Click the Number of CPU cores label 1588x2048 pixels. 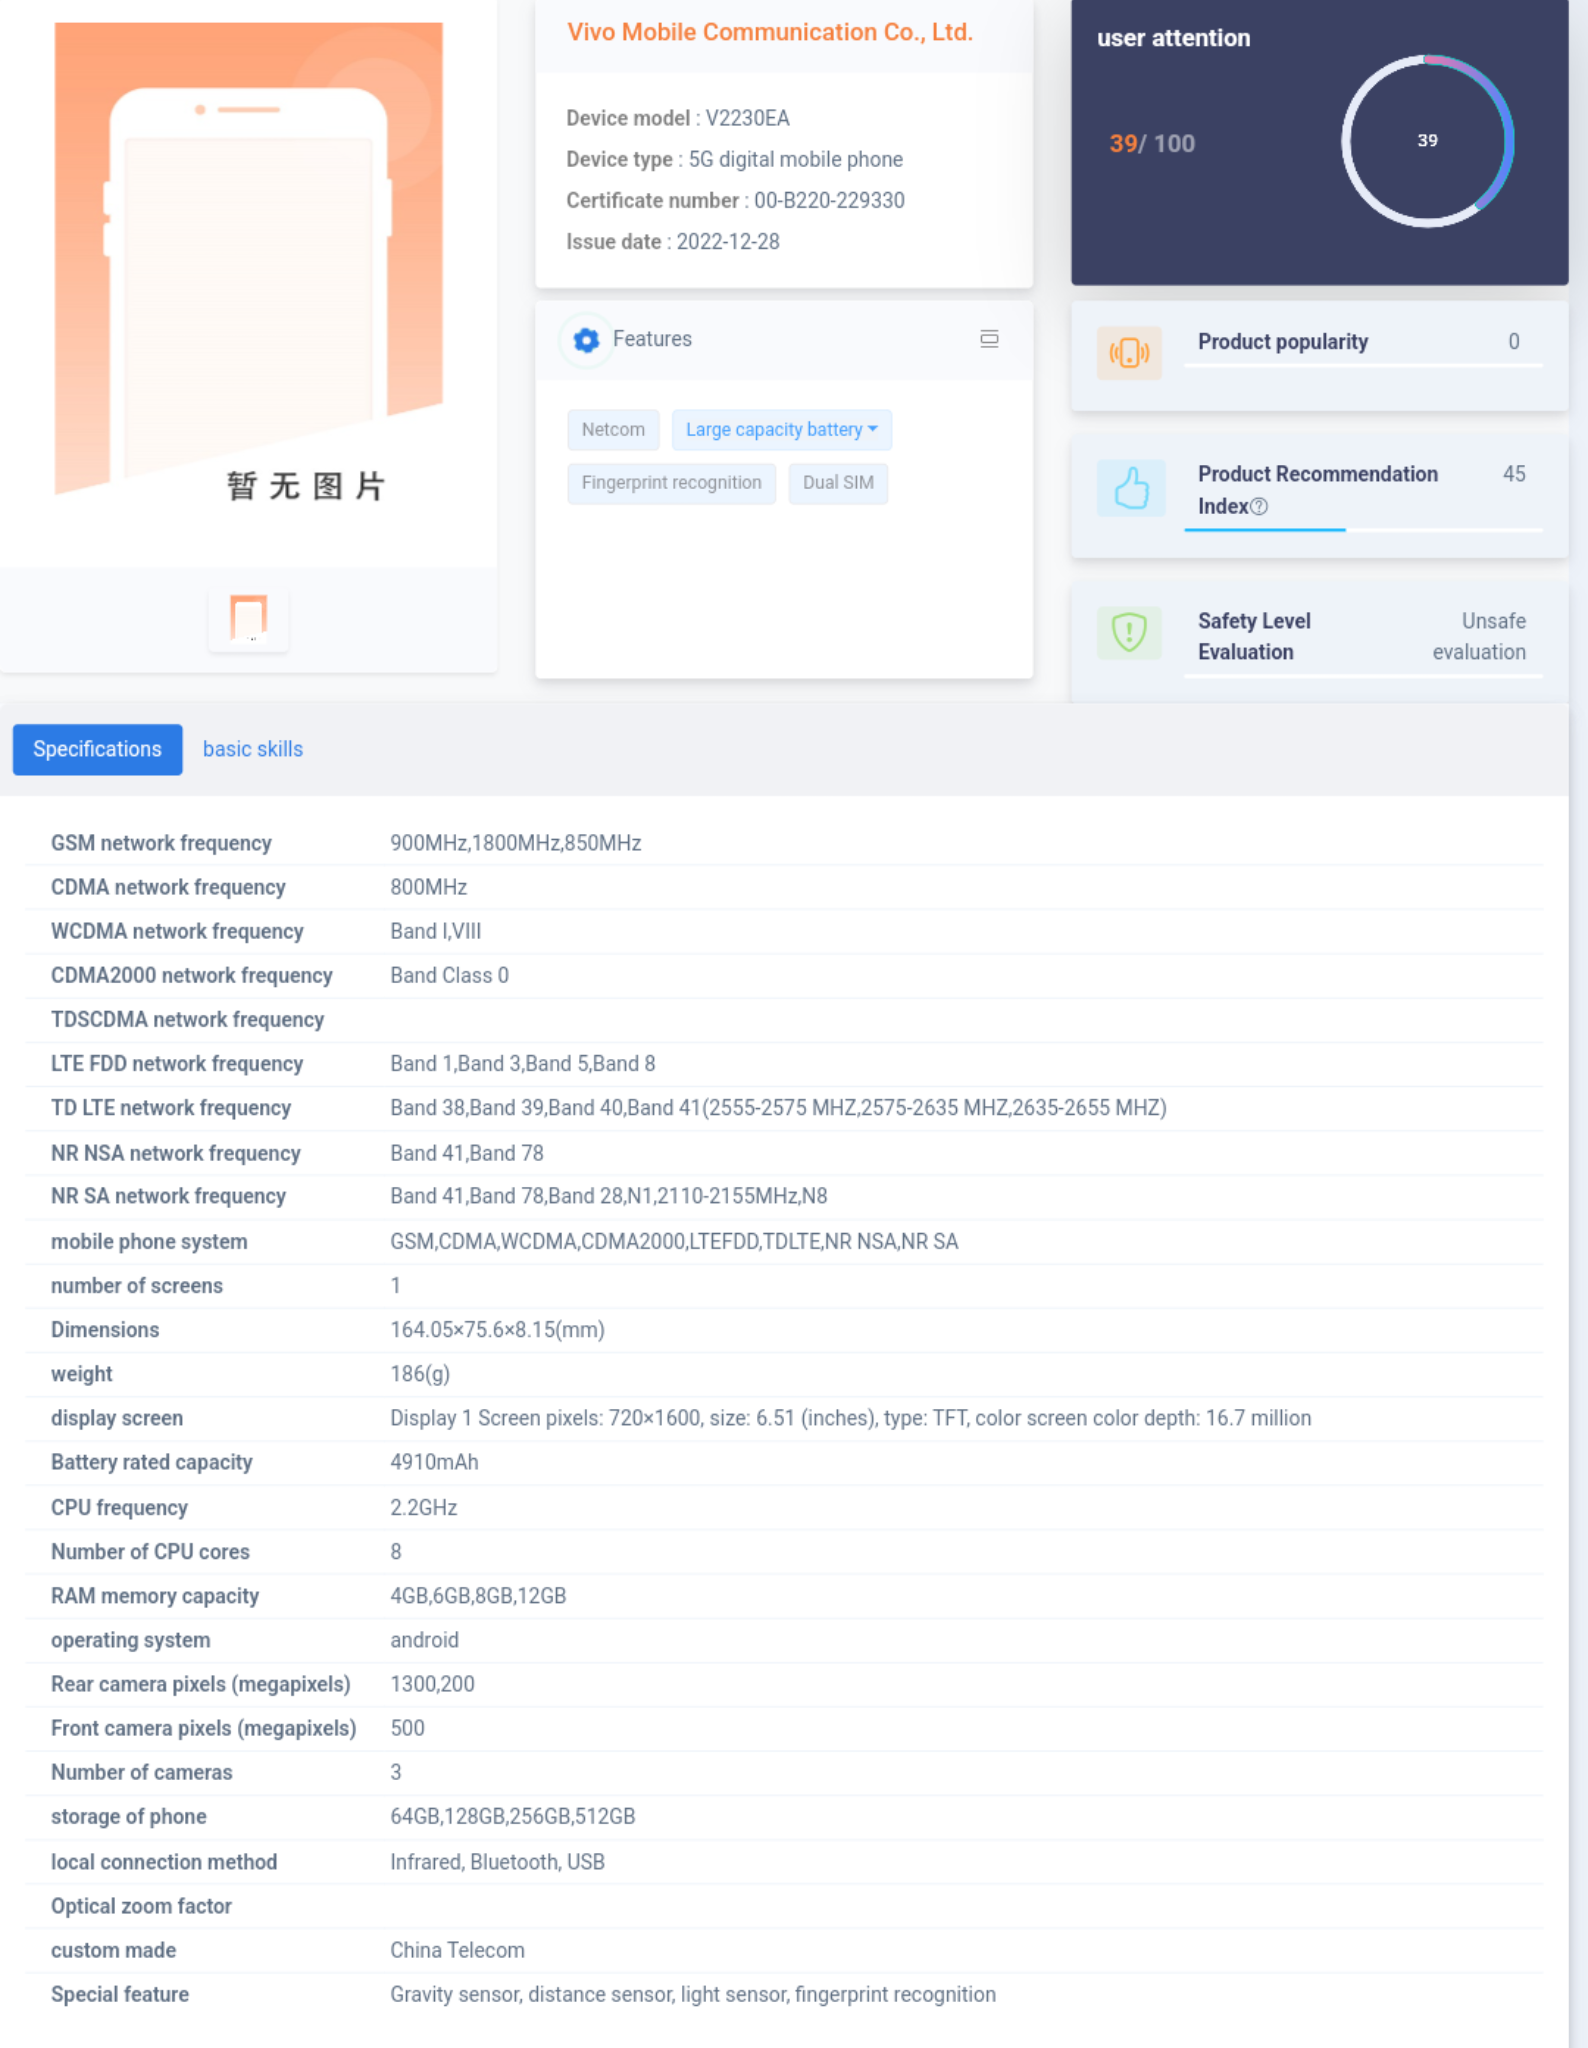150,1552
